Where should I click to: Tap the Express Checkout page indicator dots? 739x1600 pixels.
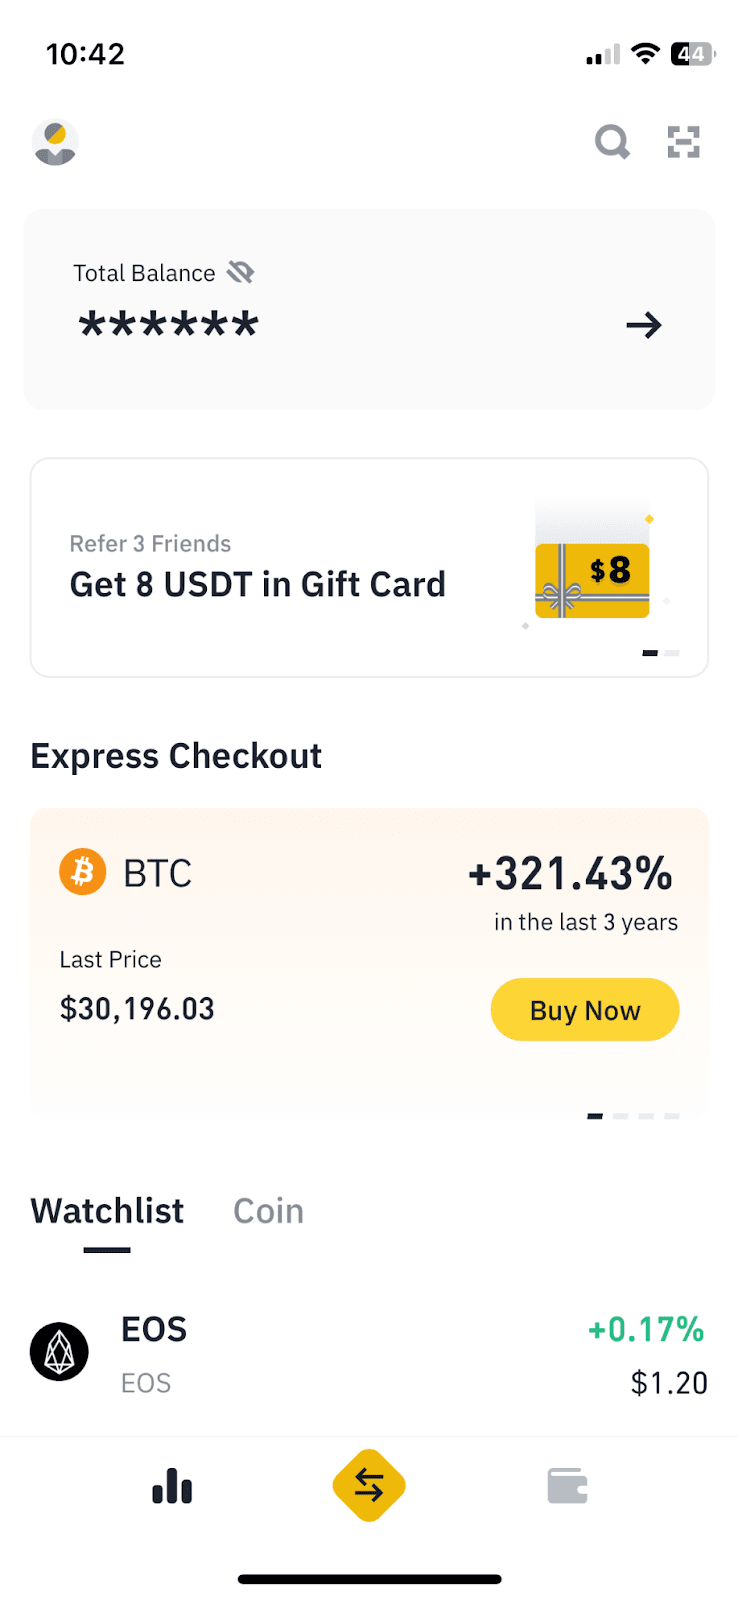633,1116
